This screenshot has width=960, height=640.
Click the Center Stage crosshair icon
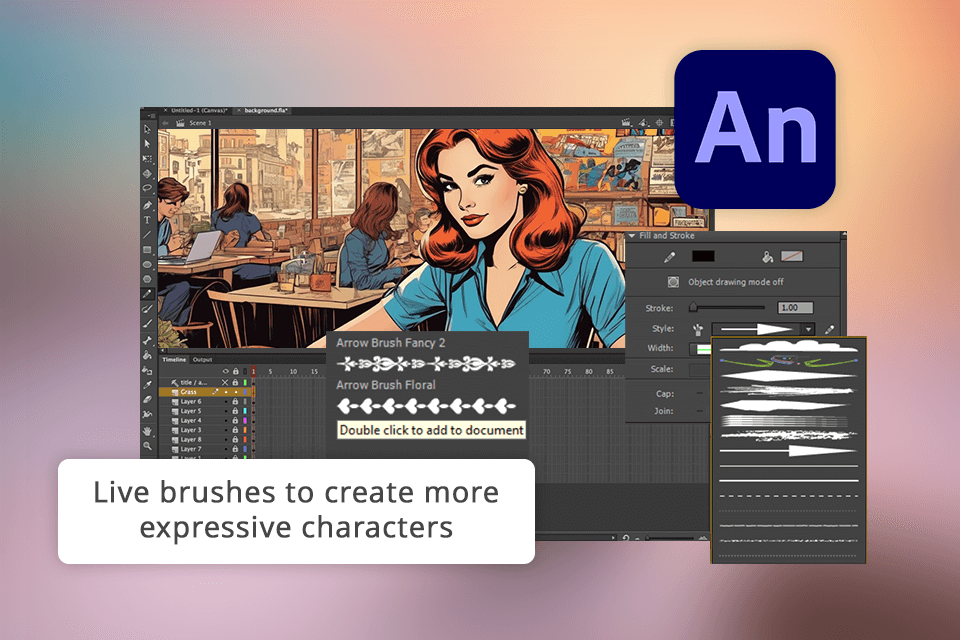659,122
